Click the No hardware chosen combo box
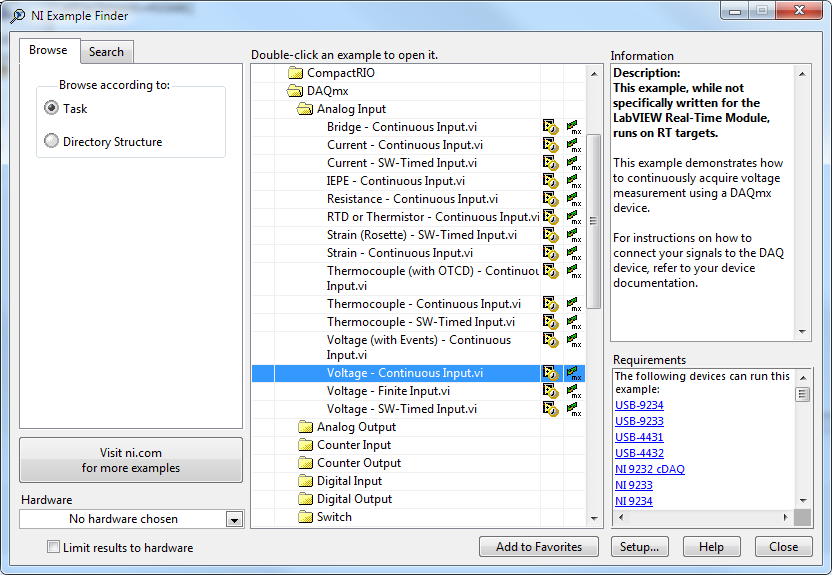The image size is (832, 575). click(x=131, y=519)
